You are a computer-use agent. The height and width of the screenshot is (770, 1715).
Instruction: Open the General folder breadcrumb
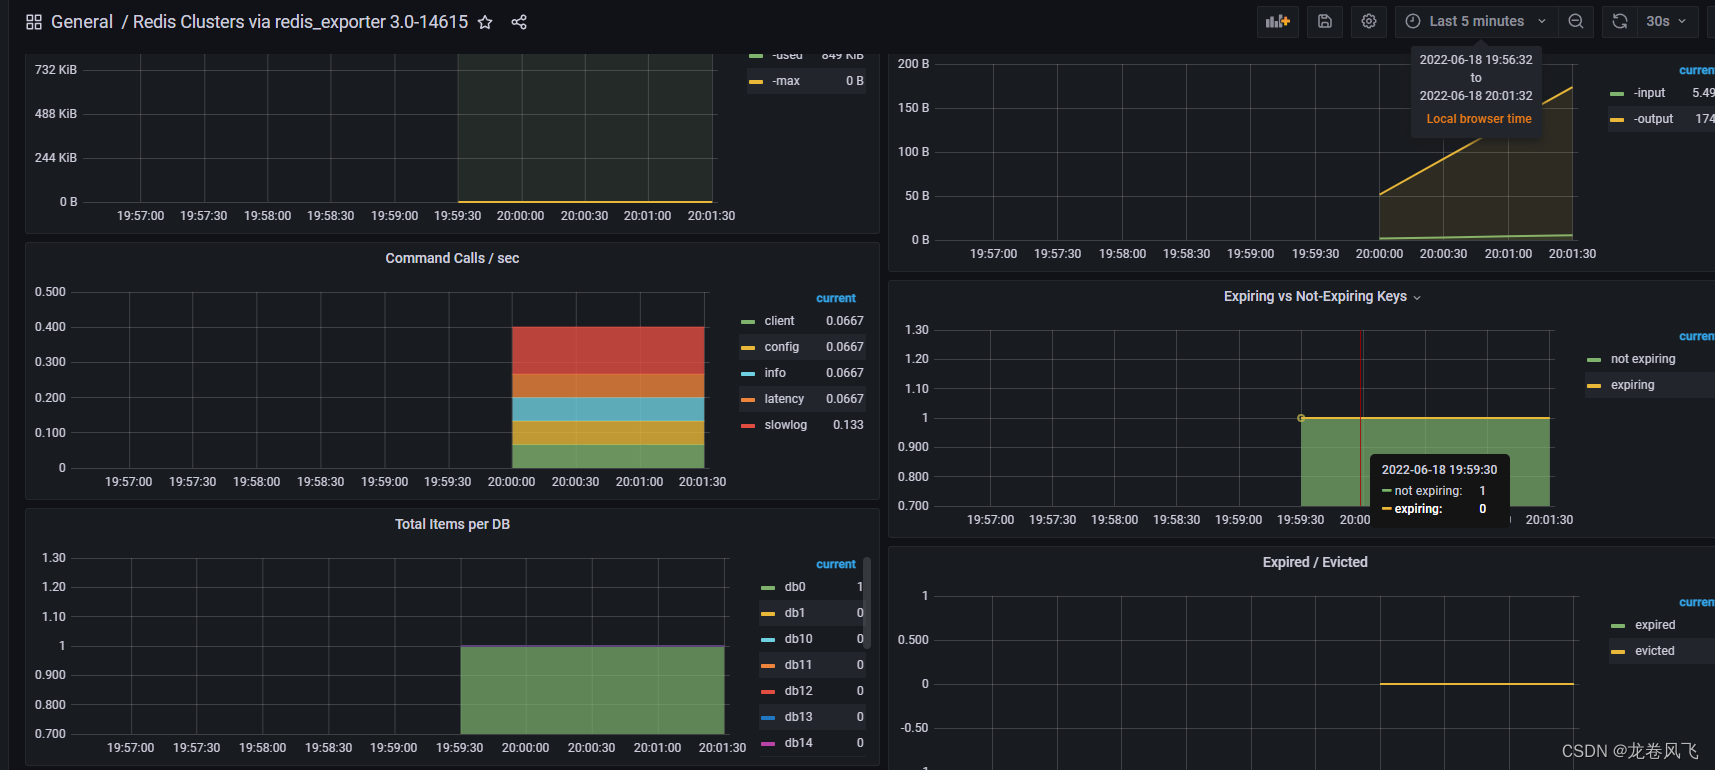[x=82, y=22]
